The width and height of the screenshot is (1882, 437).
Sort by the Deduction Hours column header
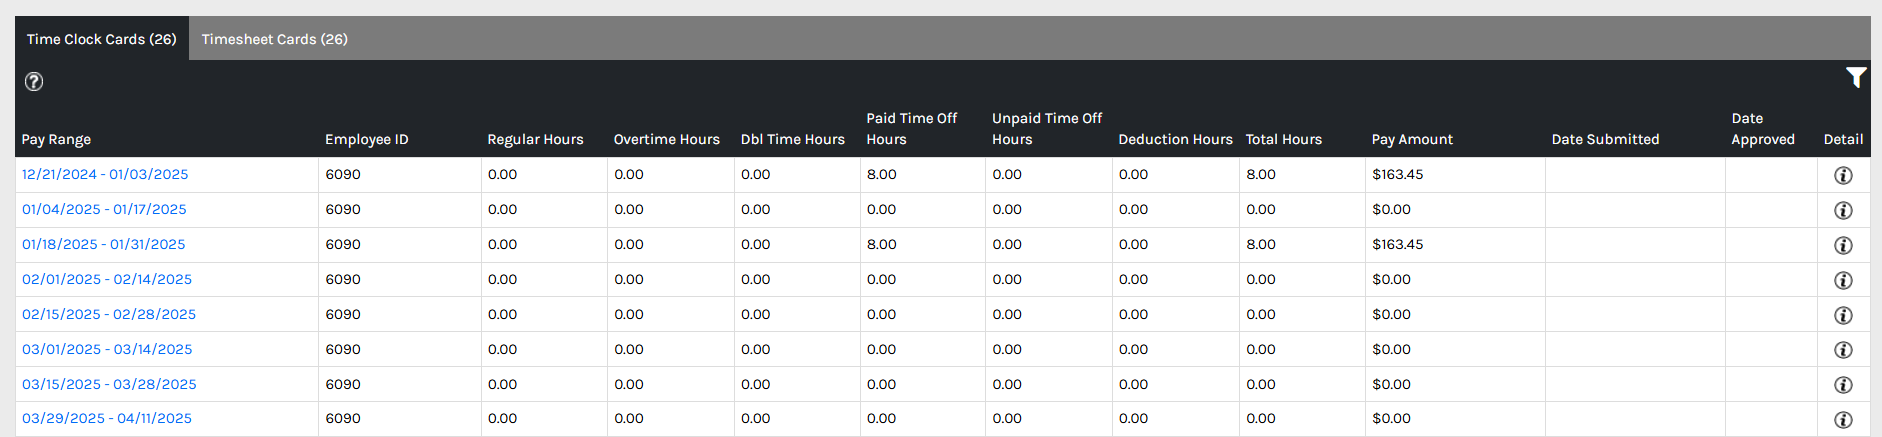tap(1175, 139)
